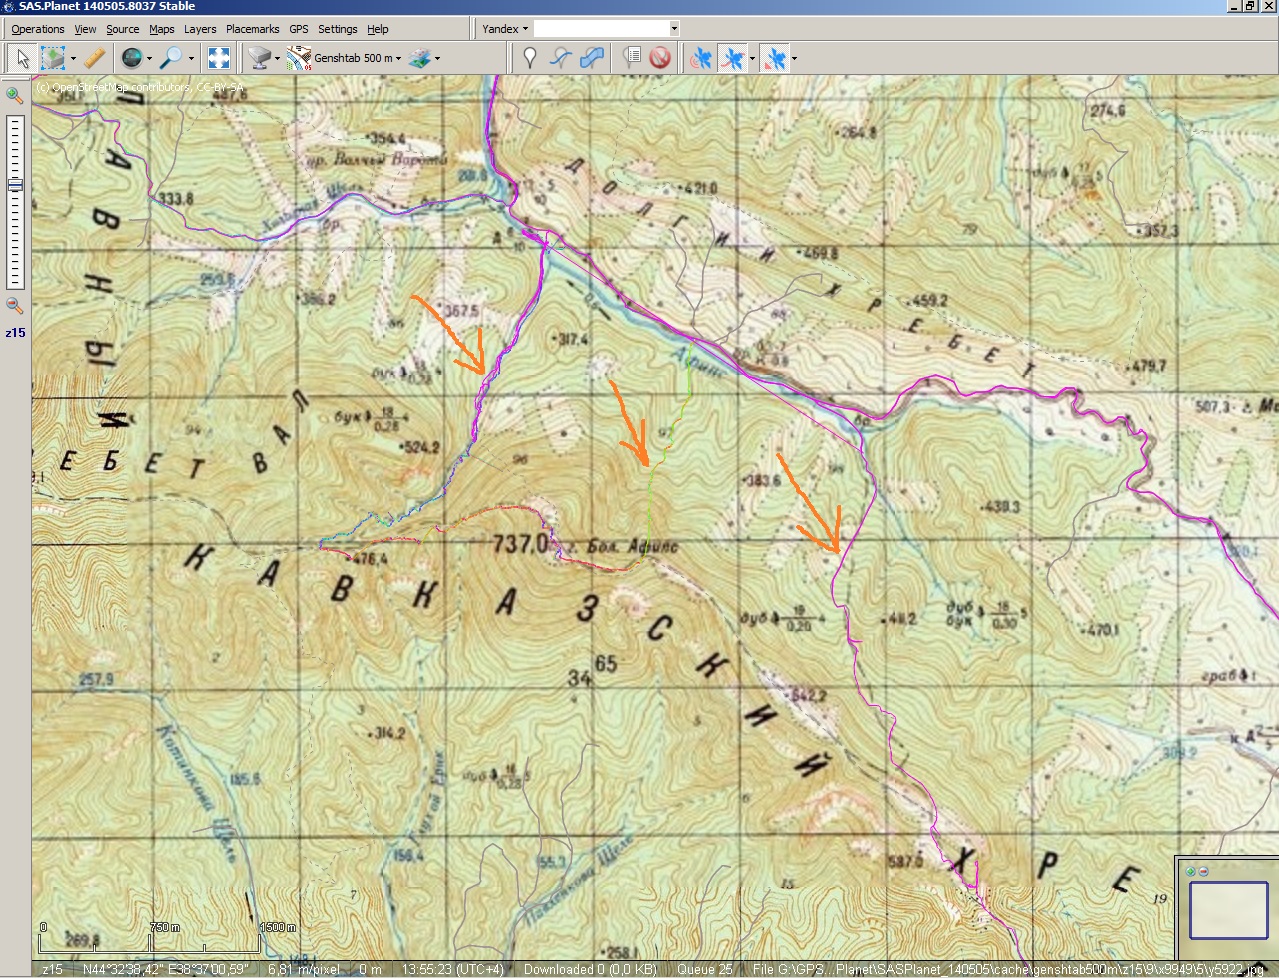This screenshot has width=1279, height=979.
Task: Expand the layers selection dropdown arrow
Action: [x=437, y=59]
